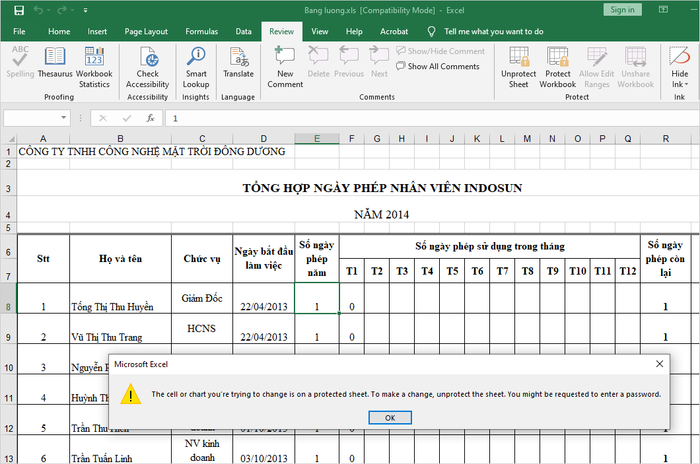The height and width of the screenshot is (464, 700).
Task: Open the File menu
Action: (19, 31)
